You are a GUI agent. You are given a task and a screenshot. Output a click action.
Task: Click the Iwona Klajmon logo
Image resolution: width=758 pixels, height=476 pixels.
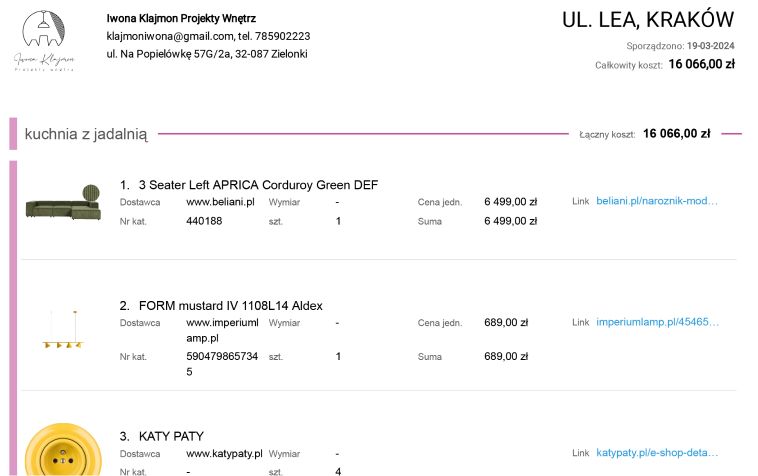pos(45,39)
